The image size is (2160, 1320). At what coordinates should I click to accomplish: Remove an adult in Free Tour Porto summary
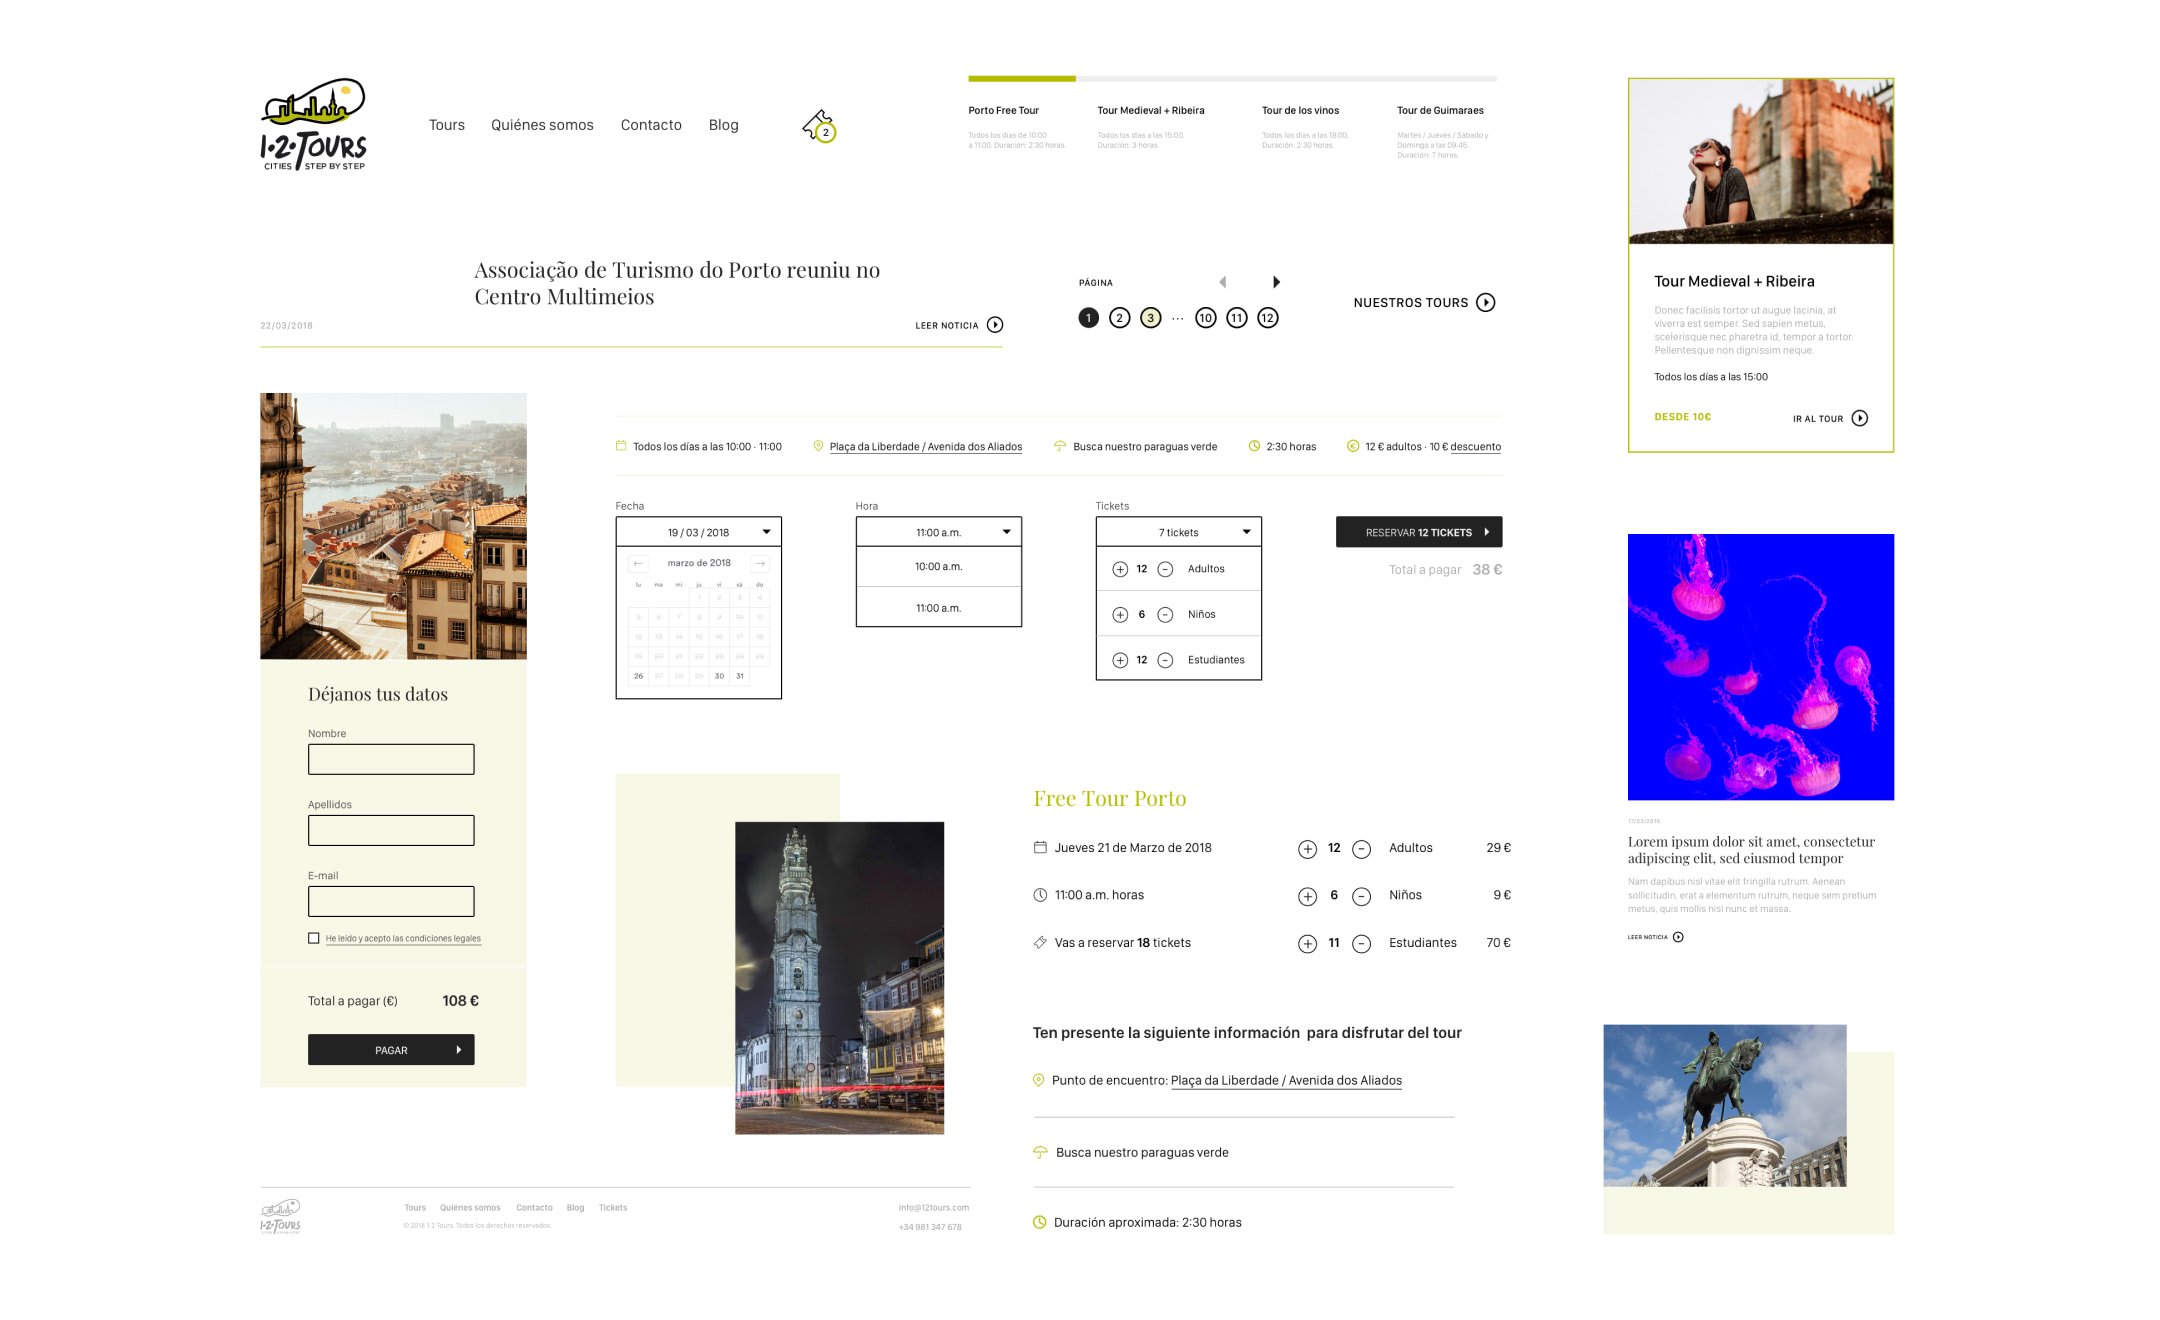coord(1361,849)
